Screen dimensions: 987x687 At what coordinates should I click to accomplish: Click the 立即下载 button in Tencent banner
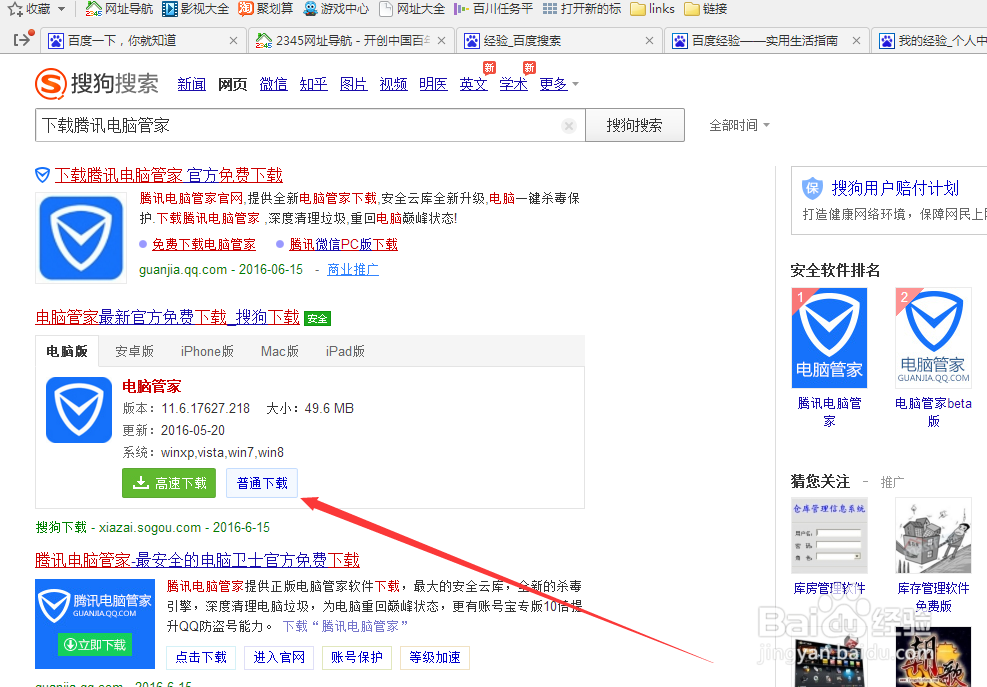95,645
